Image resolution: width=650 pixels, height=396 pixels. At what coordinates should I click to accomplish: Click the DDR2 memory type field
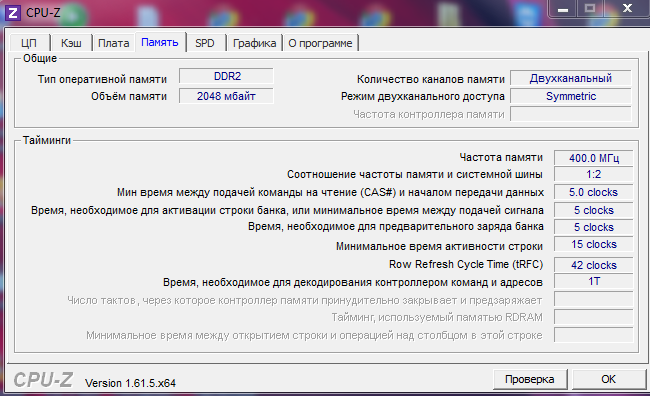[x=226, y=76]
